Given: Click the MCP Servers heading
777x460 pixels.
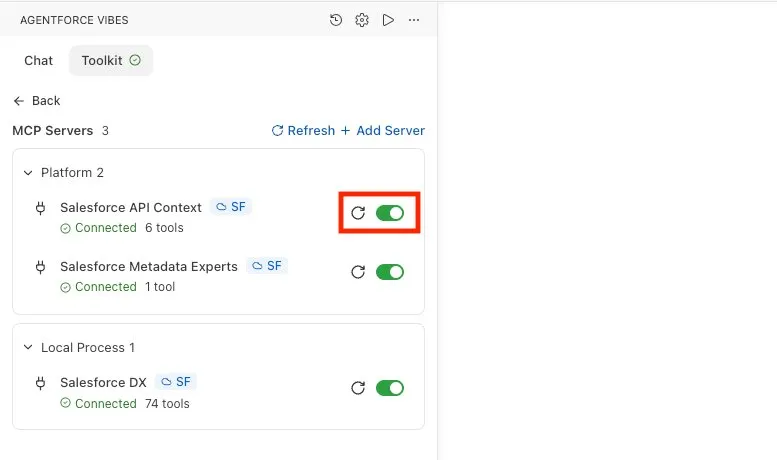Looking at the screenshot, I should [53, 131].
